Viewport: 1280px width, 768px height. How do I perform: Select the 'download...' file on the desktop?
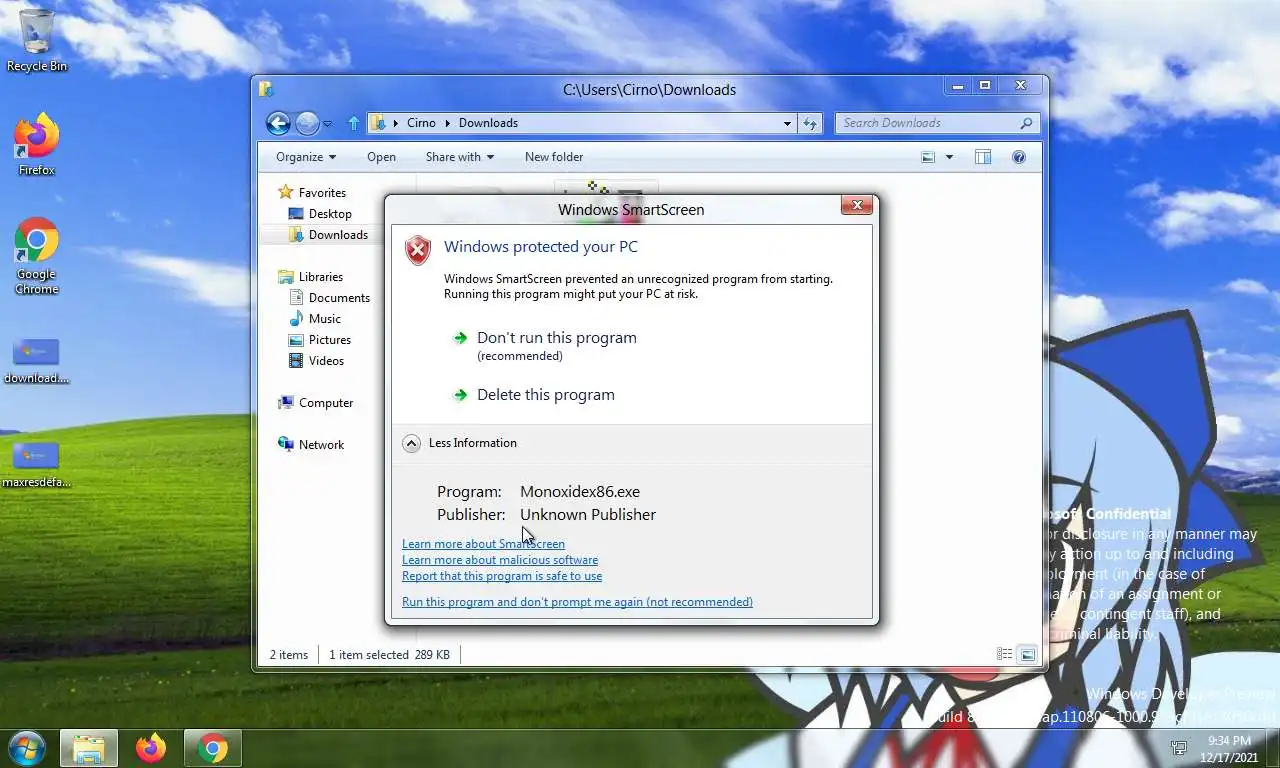pyautogui.click(x=37, y=361)
